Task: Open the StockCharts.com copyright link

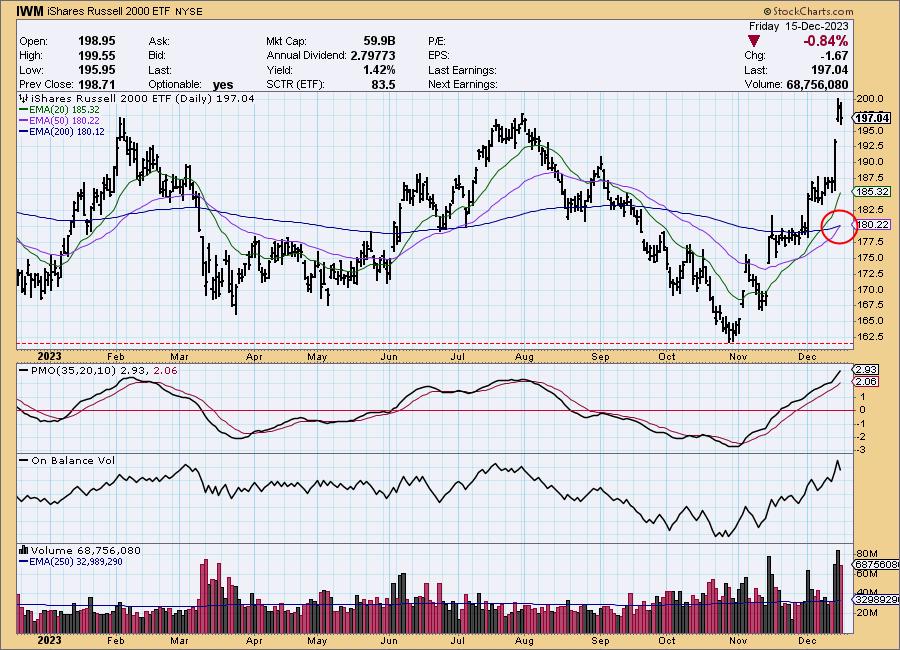Action: pyautogui.click(x=808, y=11)
